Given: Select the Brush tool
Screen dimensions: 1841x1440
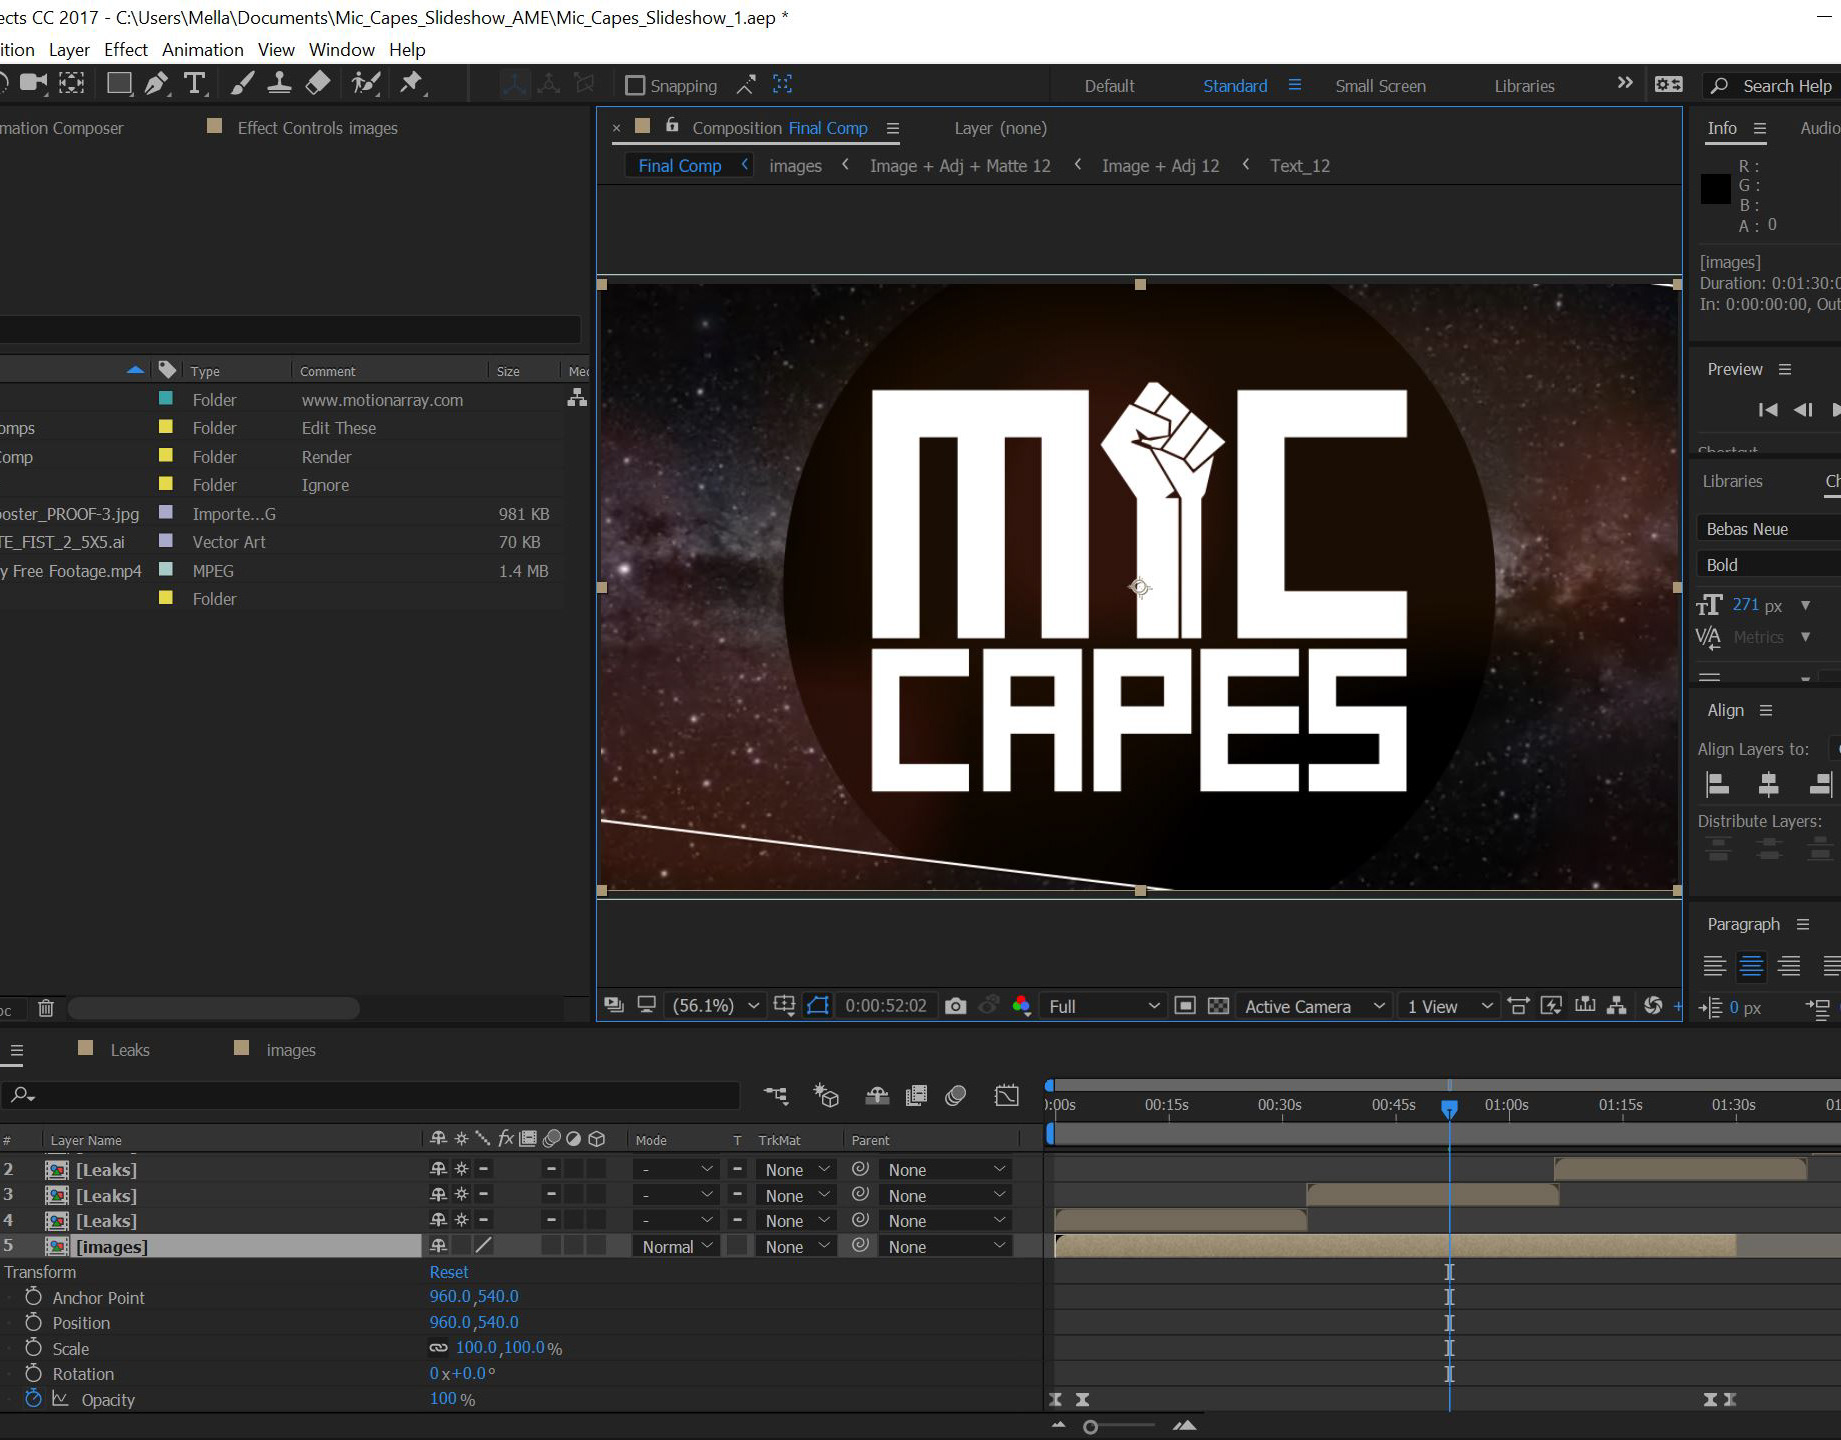Looking at the screenshot, I should (x=241, y=84).
